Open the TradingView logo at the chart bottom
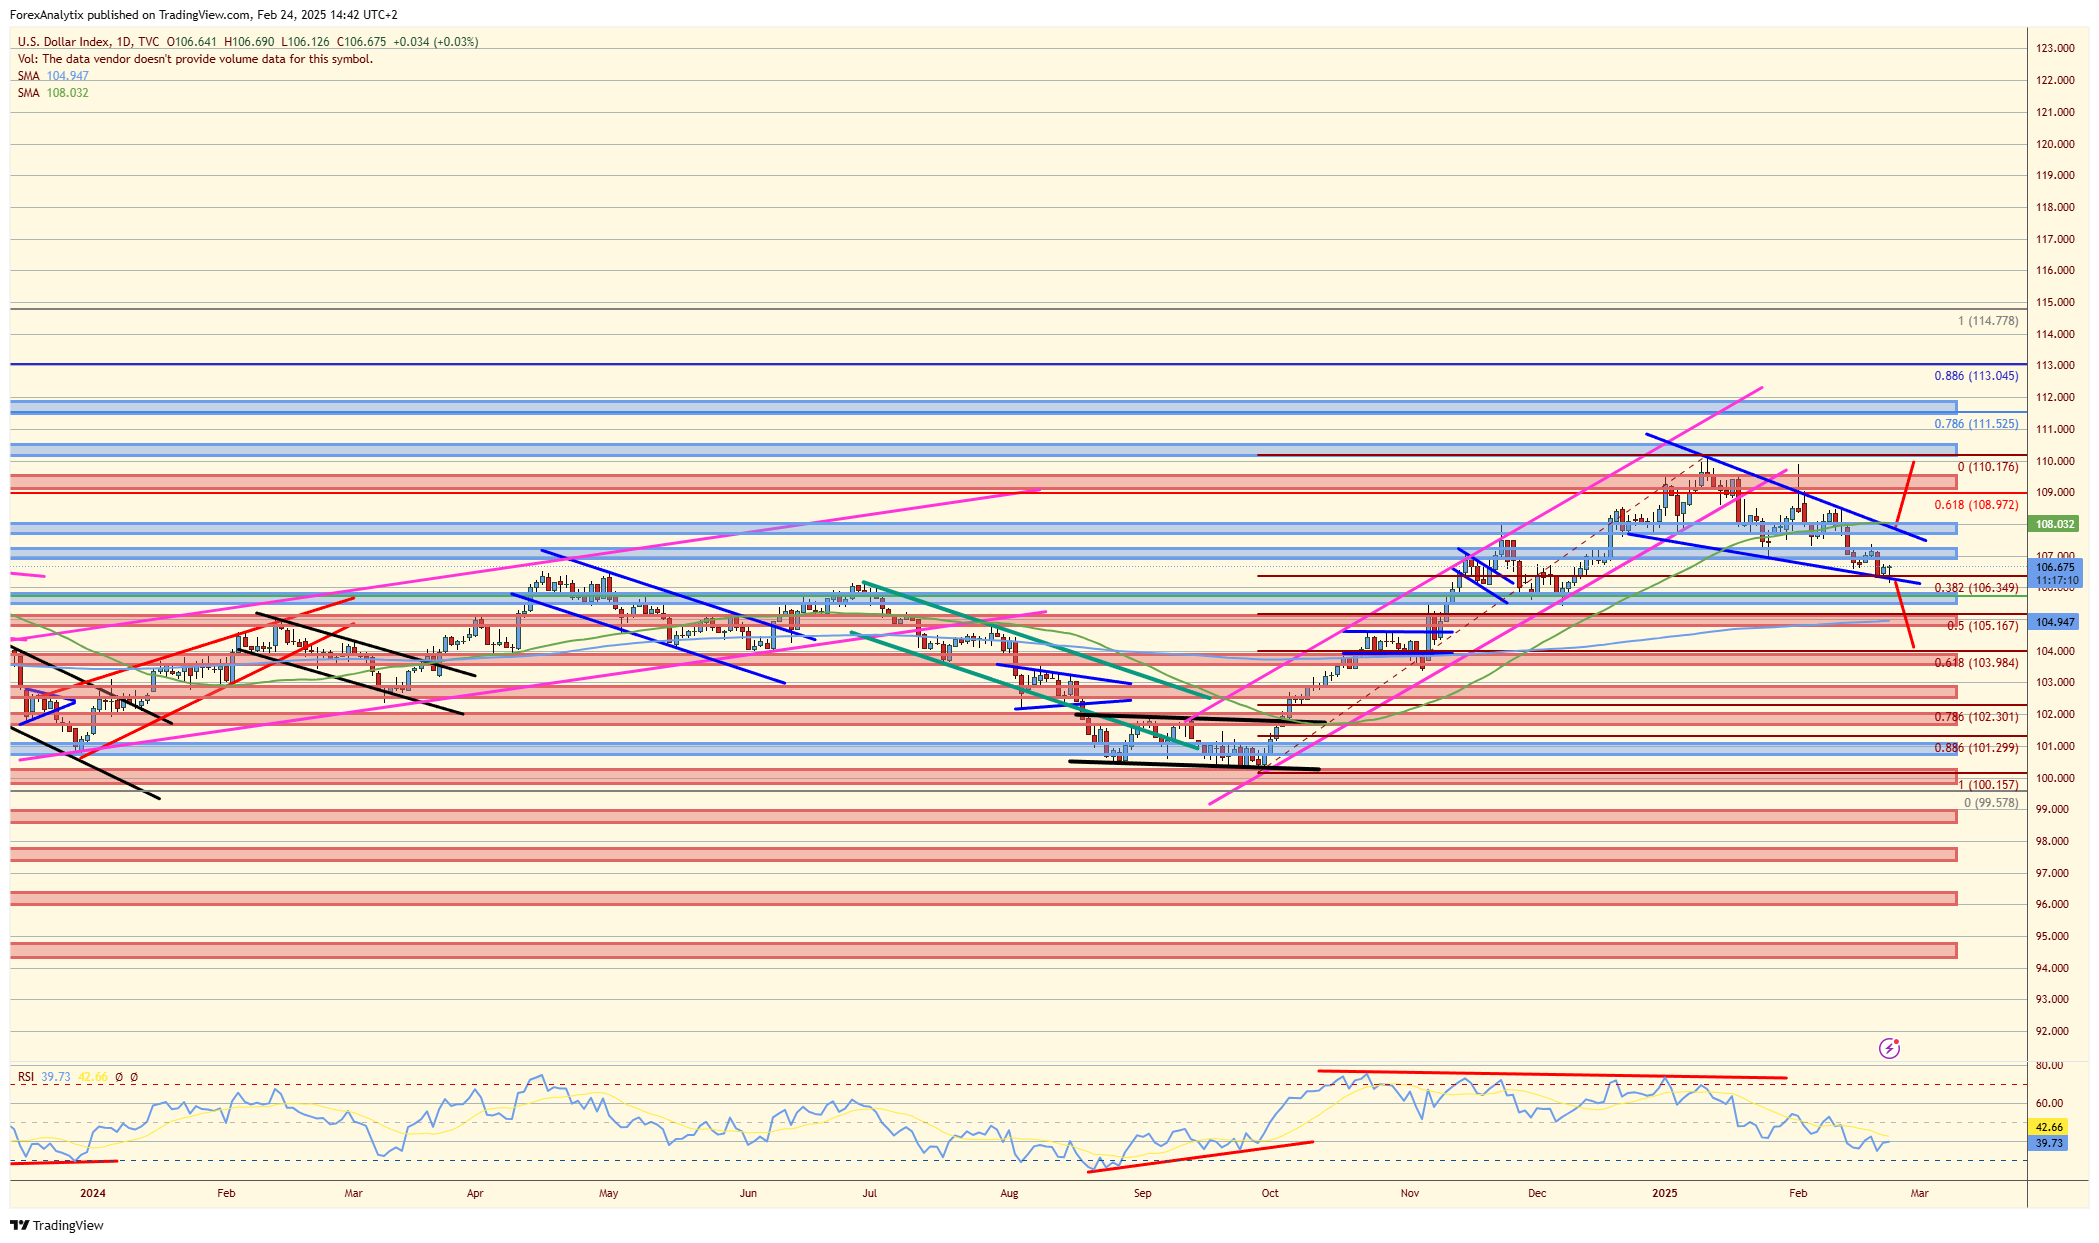The width and height of the screenshot is (2099, 1243). click(57, 1225)
